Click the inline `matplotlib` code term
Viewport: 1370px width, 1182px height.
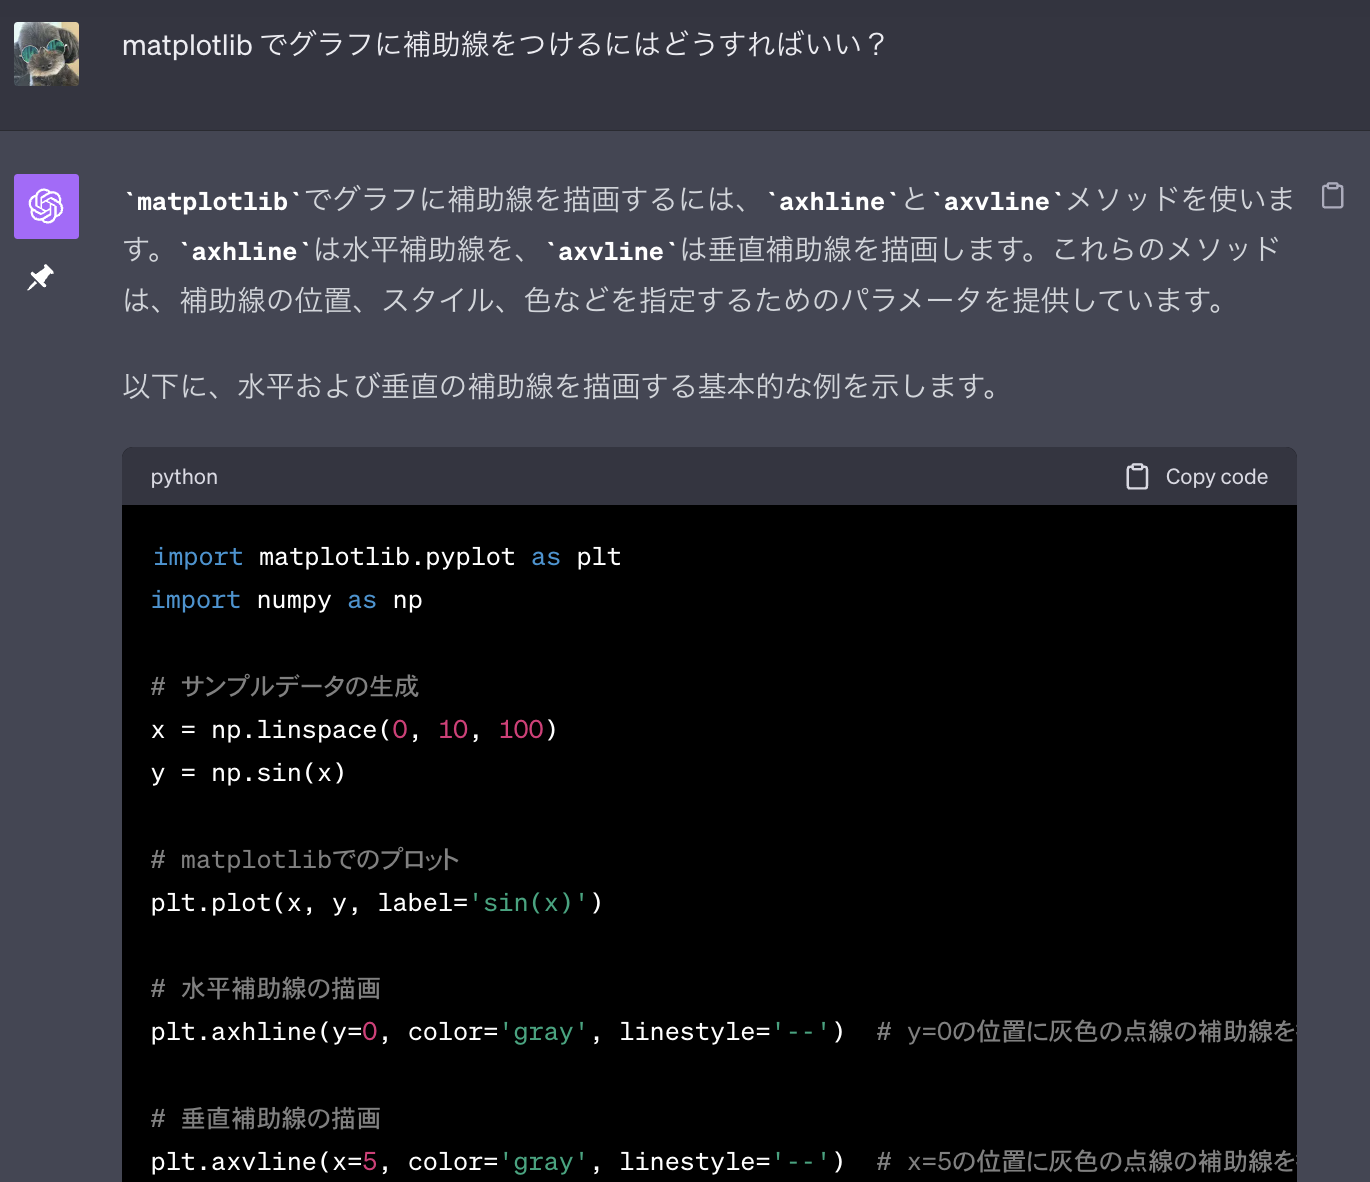pos(212,201)
